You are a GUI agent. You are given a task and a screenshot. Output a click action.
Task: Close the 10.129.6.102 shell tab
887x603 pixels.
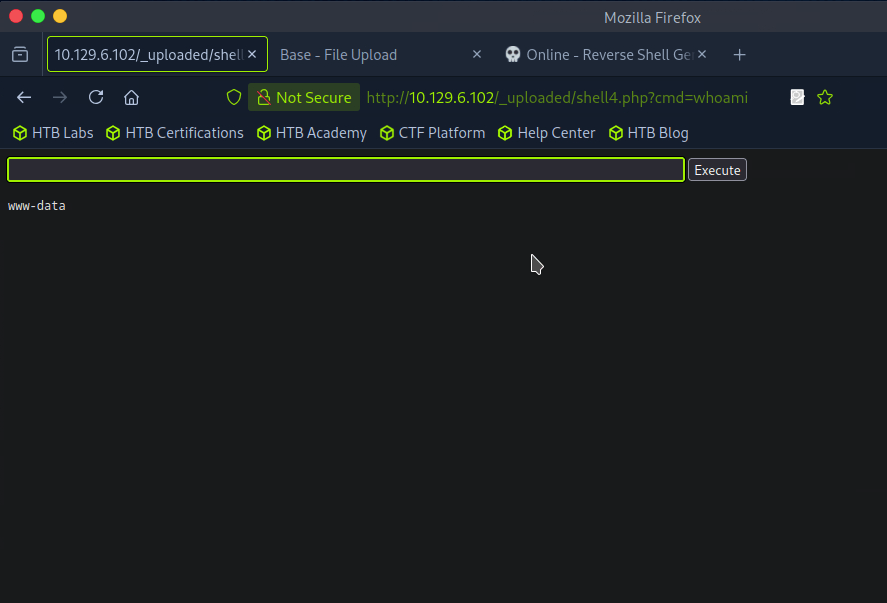coord(252,55)
